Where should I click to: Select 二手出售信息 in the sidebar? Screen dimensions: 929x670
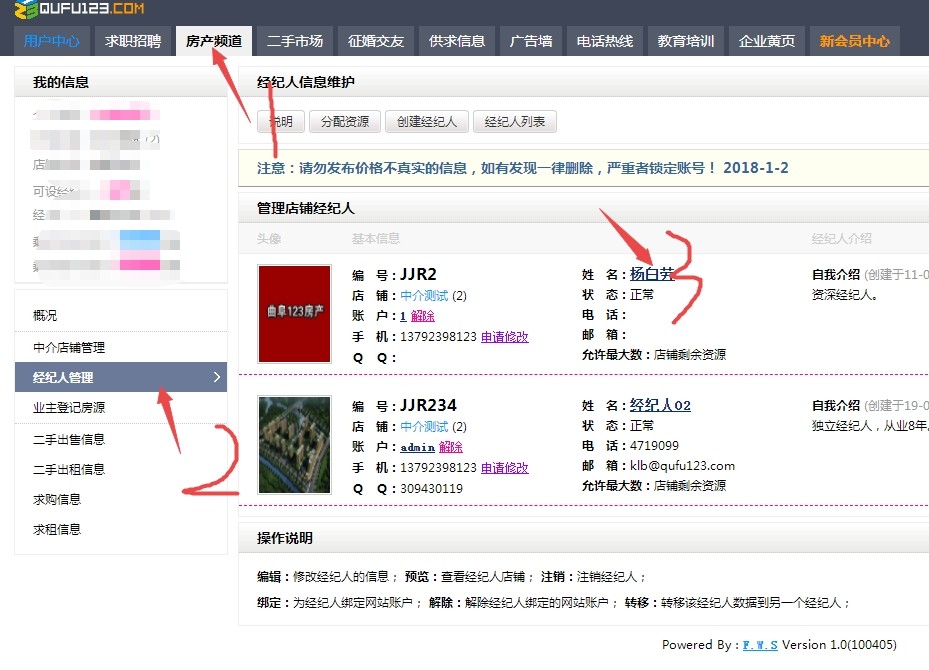tap(69, 439)
